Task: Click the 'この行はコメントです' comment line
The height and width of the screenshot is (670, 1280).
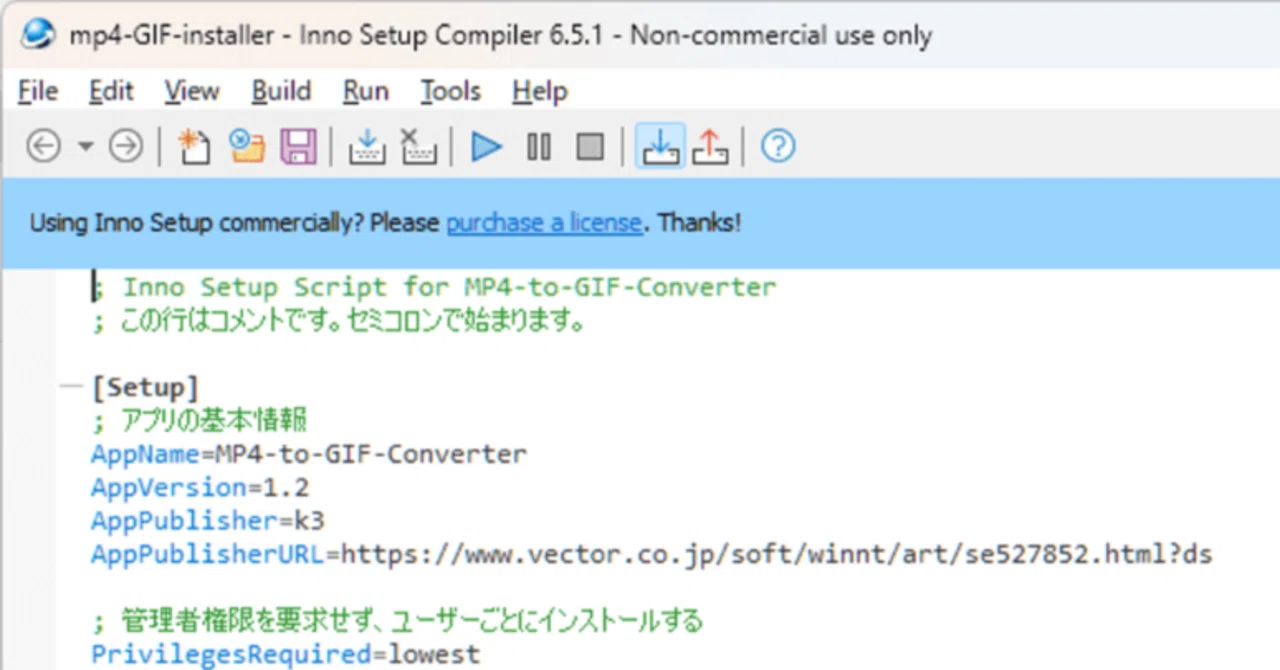Action: [x=339, y=321]
